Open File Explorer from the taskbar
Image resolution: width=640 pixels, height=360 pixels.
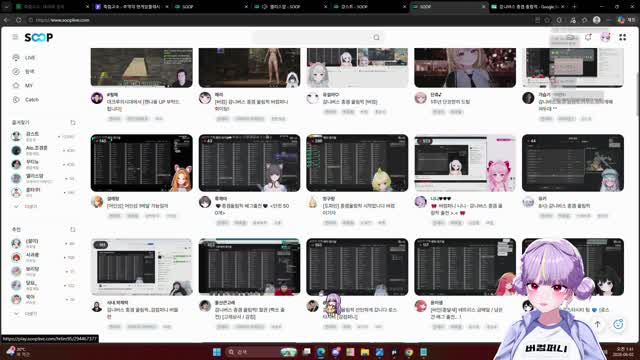coord(365,352)
